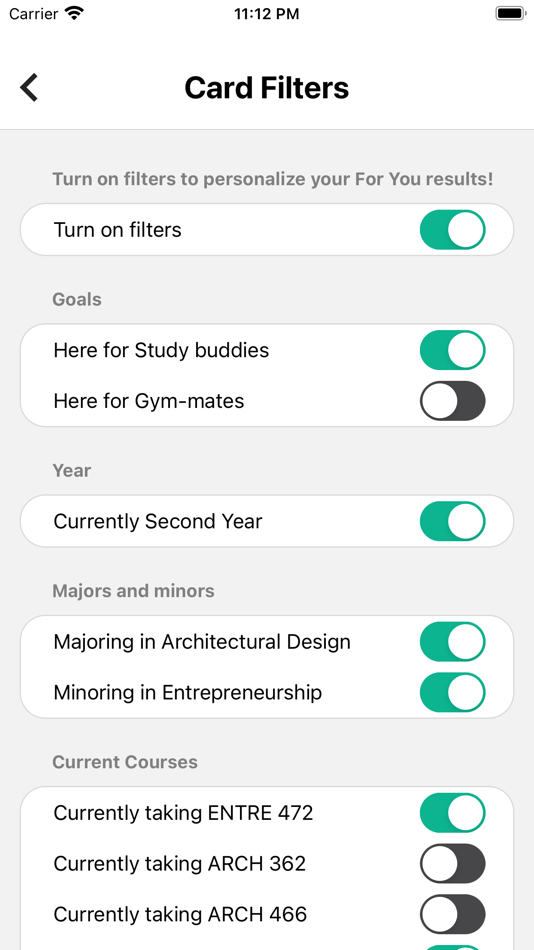Tap the Goals section header
Viewport: 534px width, 950px height.
click(x=77, y=299)
